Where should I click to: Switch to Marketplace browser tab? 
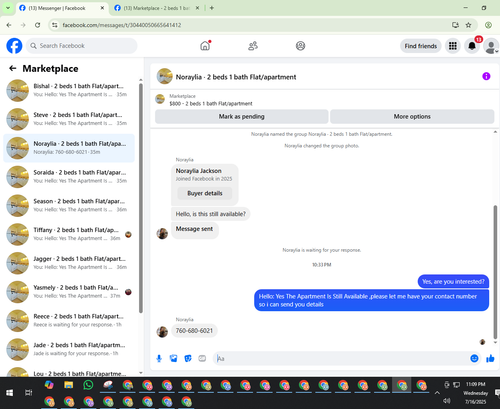pos(156,8)
